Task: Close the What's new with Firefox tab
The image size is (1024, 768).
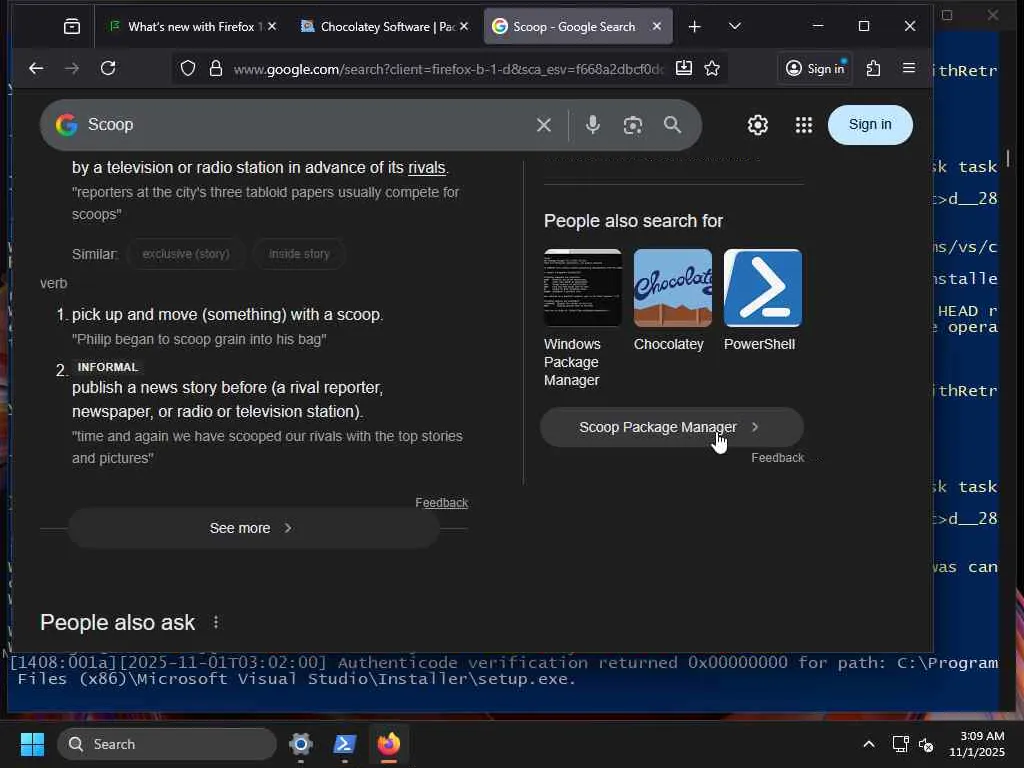Action: pyautogui.click(x=272, y=26)
